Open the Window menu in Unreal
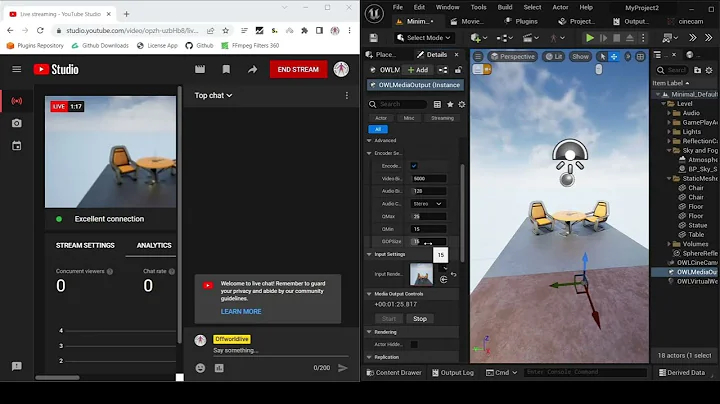Viewport: 720px width, 404px height. pyautogui.click(x=447, y=7)
